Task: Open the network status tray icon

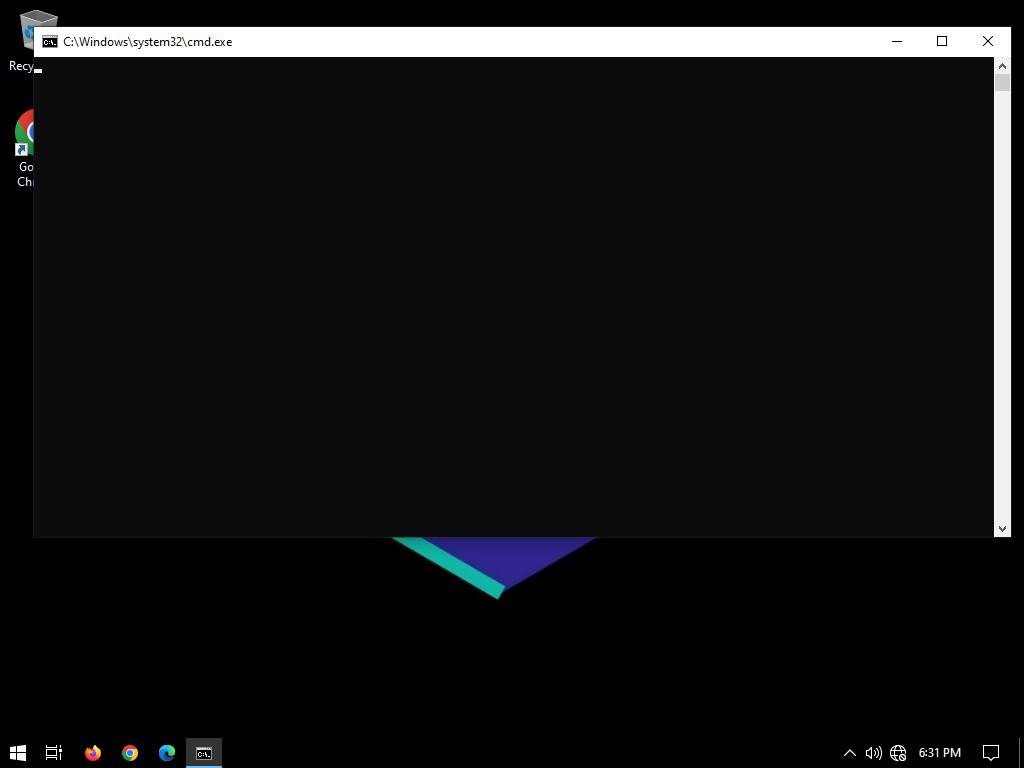Action: click(898, 752)
